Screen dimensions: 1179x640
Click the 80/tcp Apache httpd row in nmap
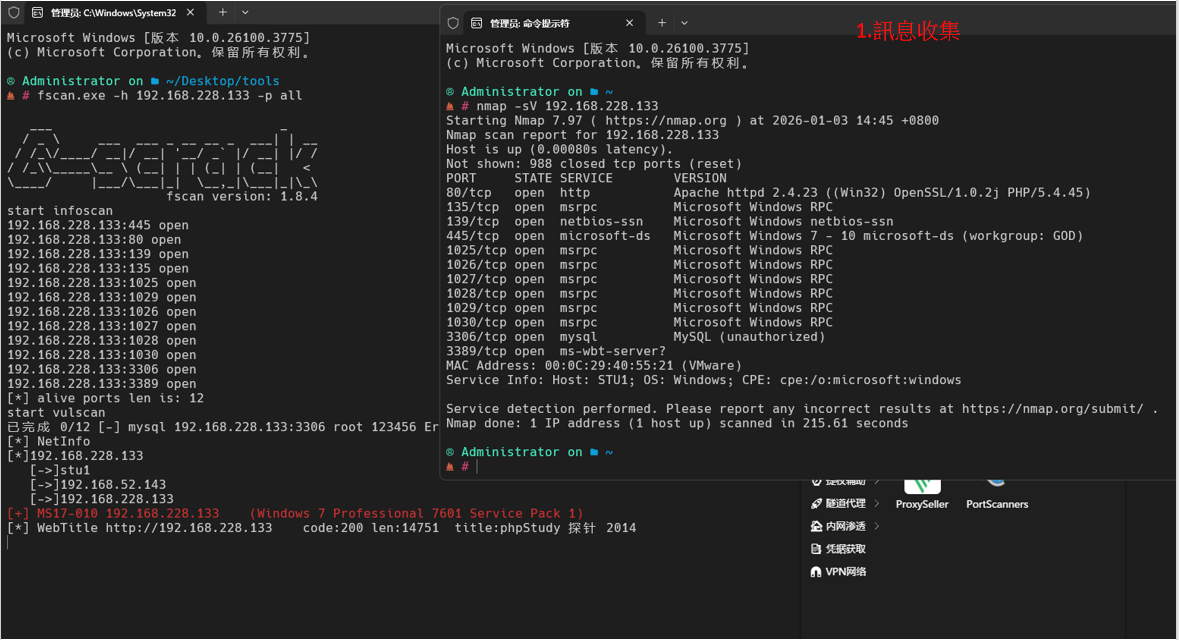768,193
